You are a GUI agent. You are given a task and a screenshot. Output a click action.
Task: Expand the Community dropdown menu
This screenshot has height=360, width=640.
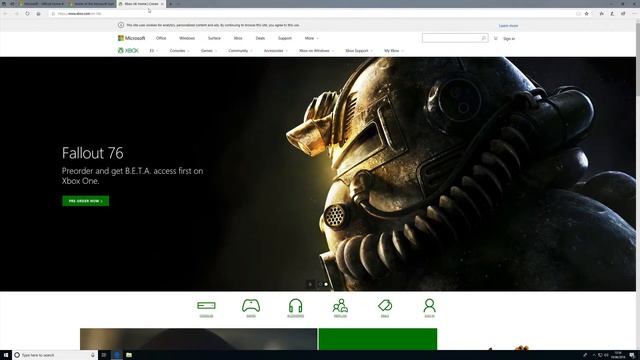pyautogui.click(x=240, y=51)
